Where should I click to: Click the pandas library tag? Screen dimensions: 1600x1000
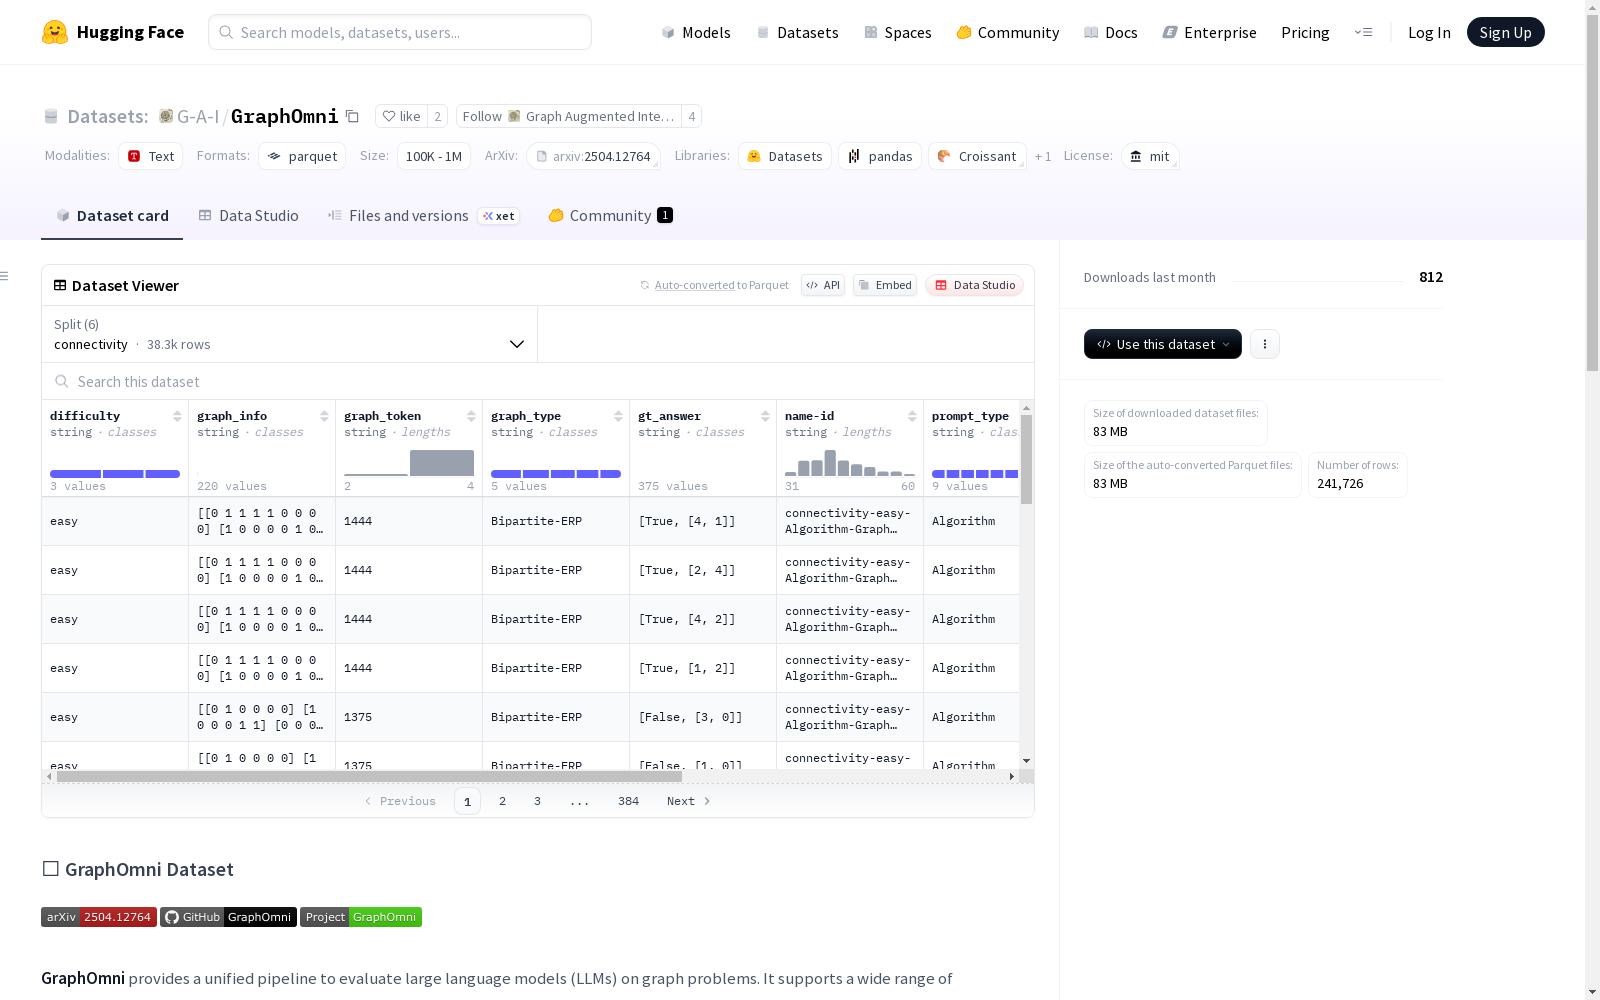coord(880,156)
